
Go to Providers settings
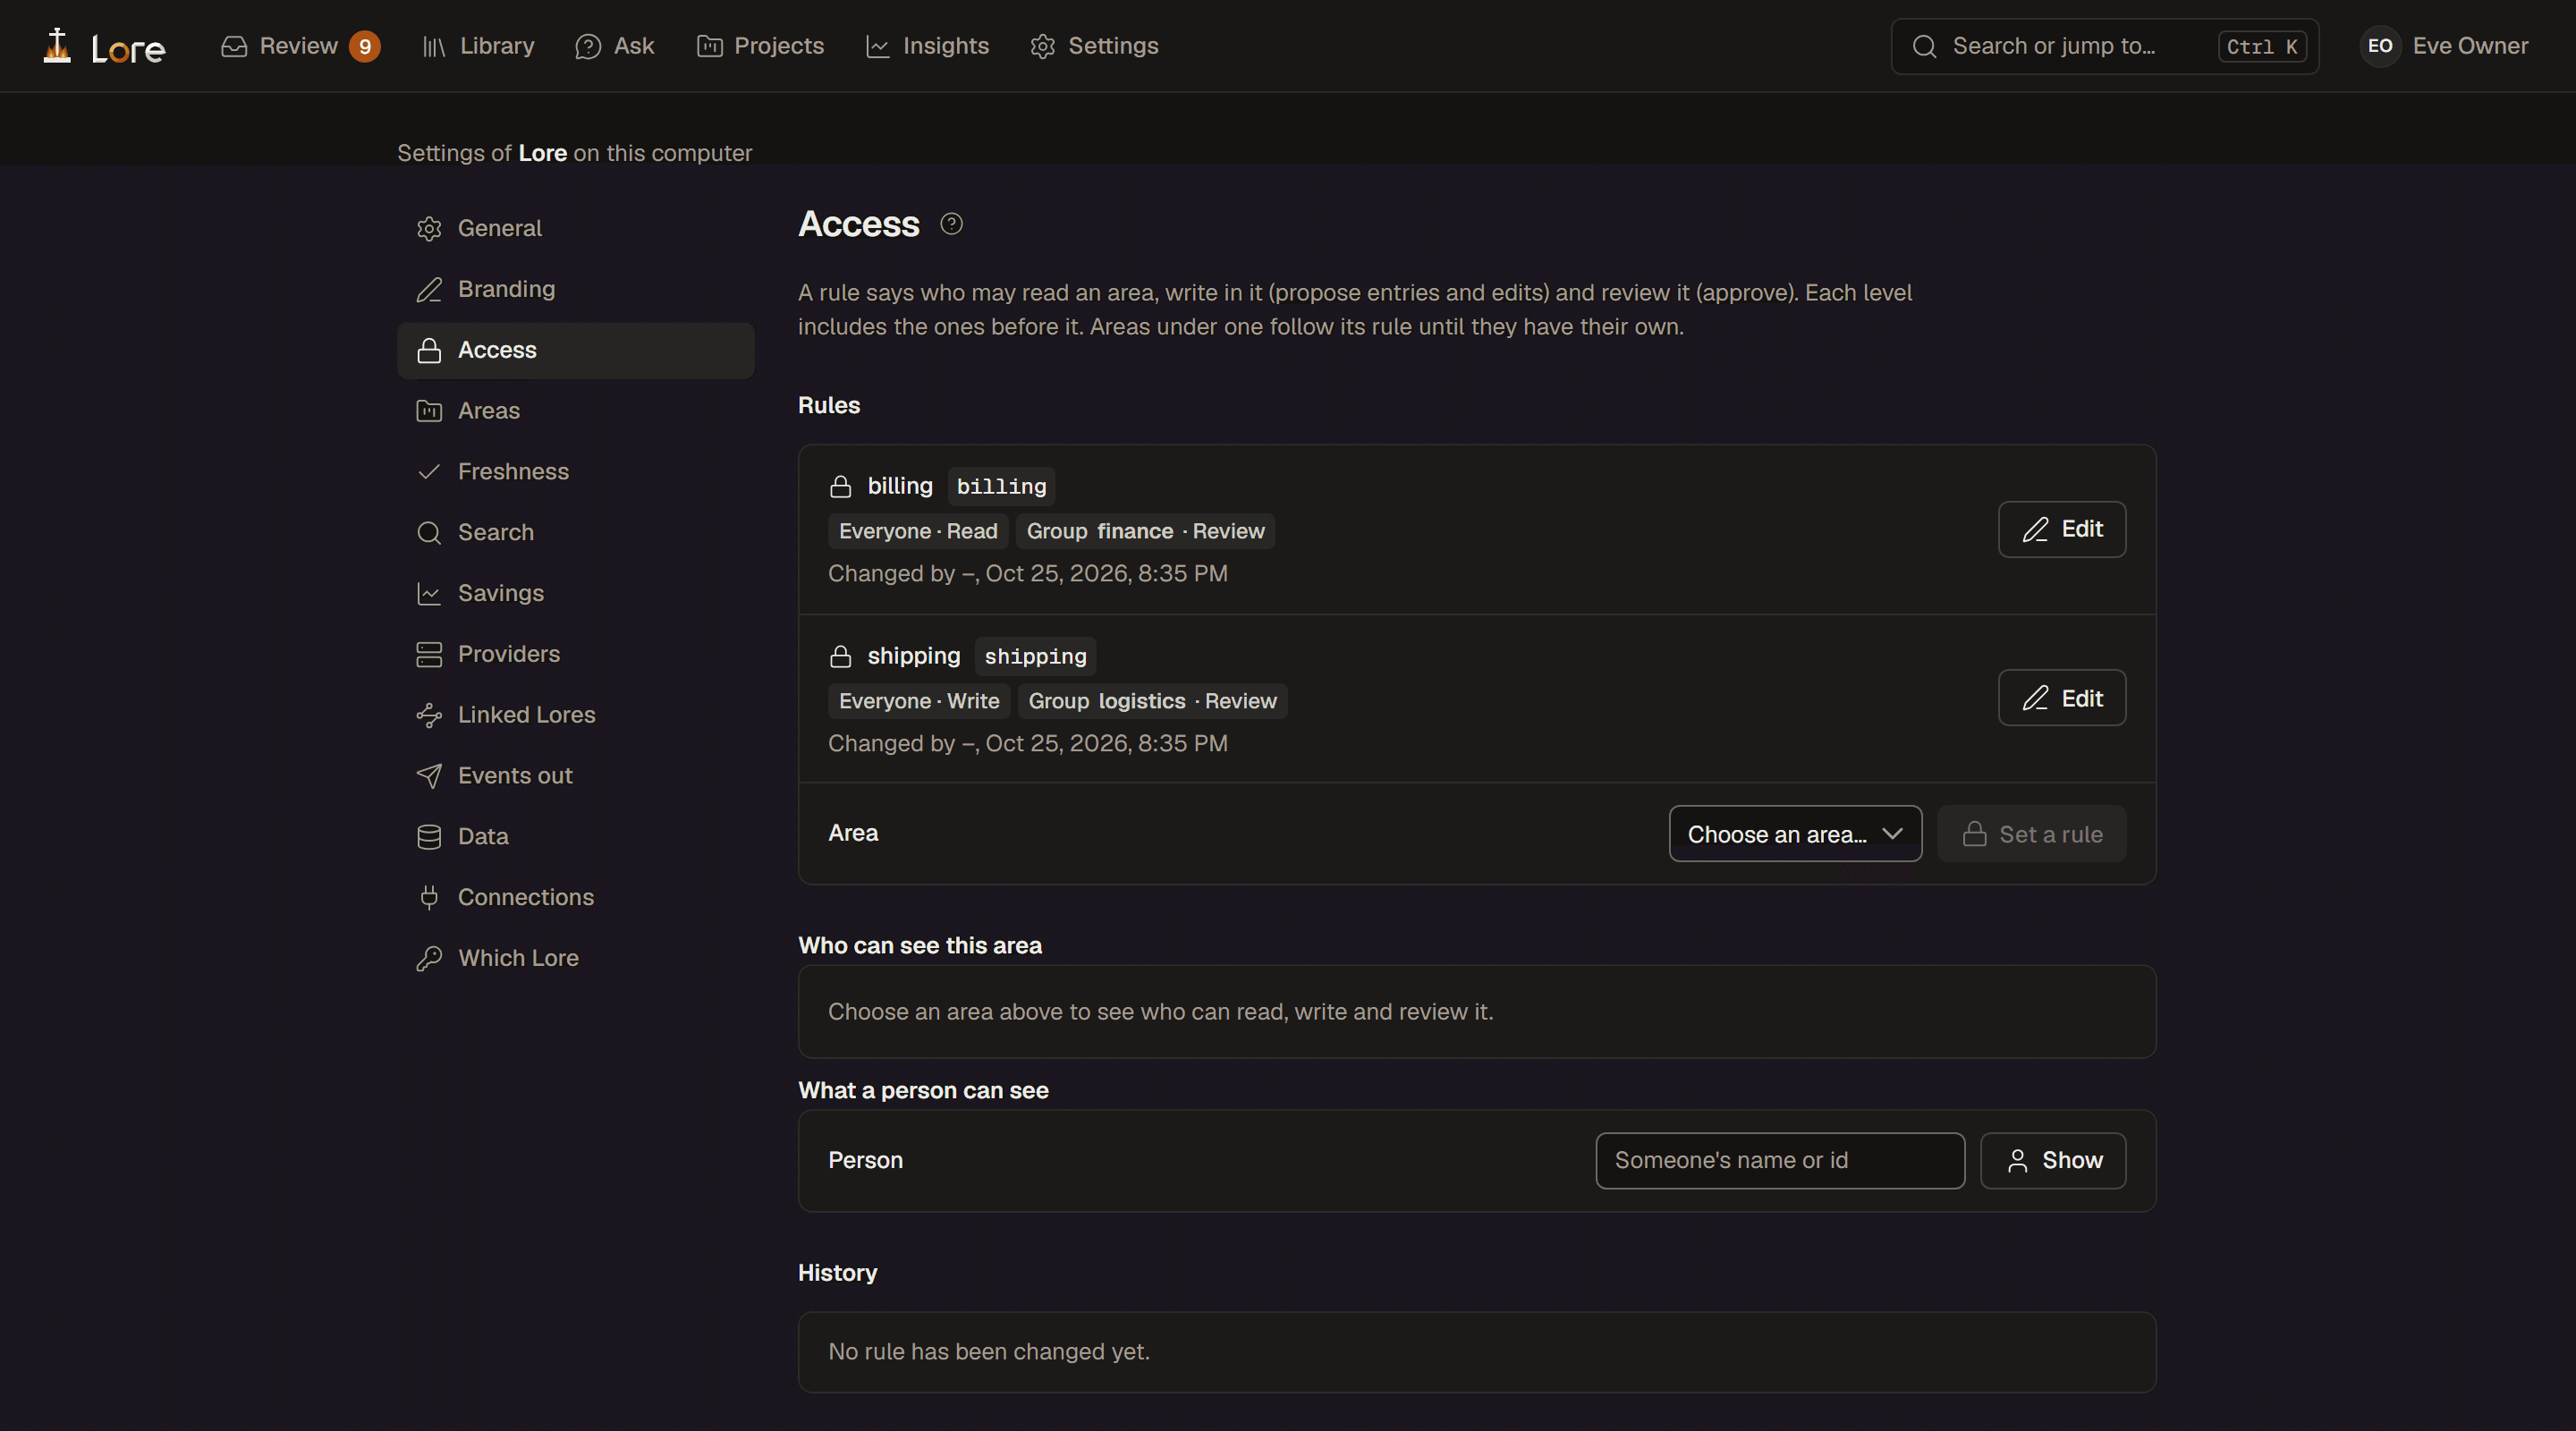click(575, 654)
